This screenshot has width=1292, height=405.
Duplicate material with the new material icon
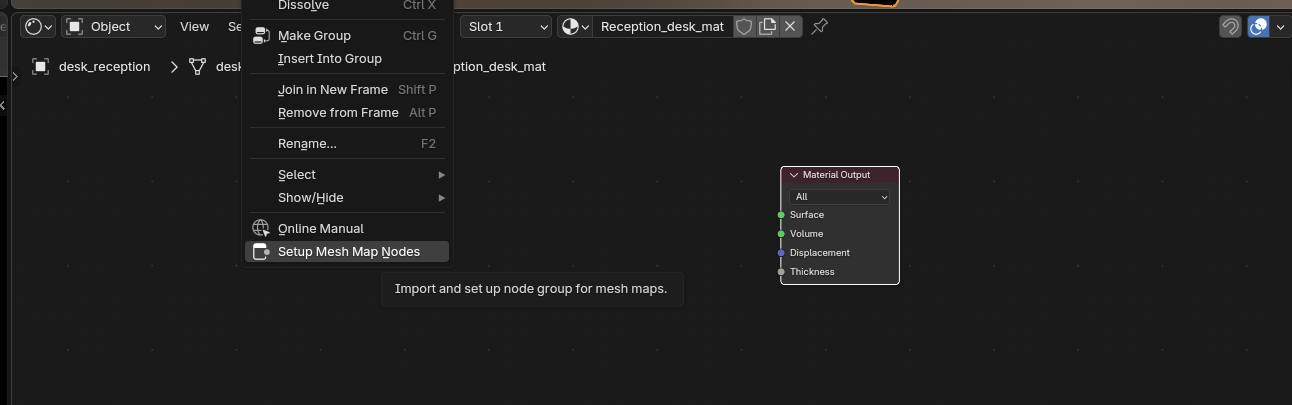[767, 27]
